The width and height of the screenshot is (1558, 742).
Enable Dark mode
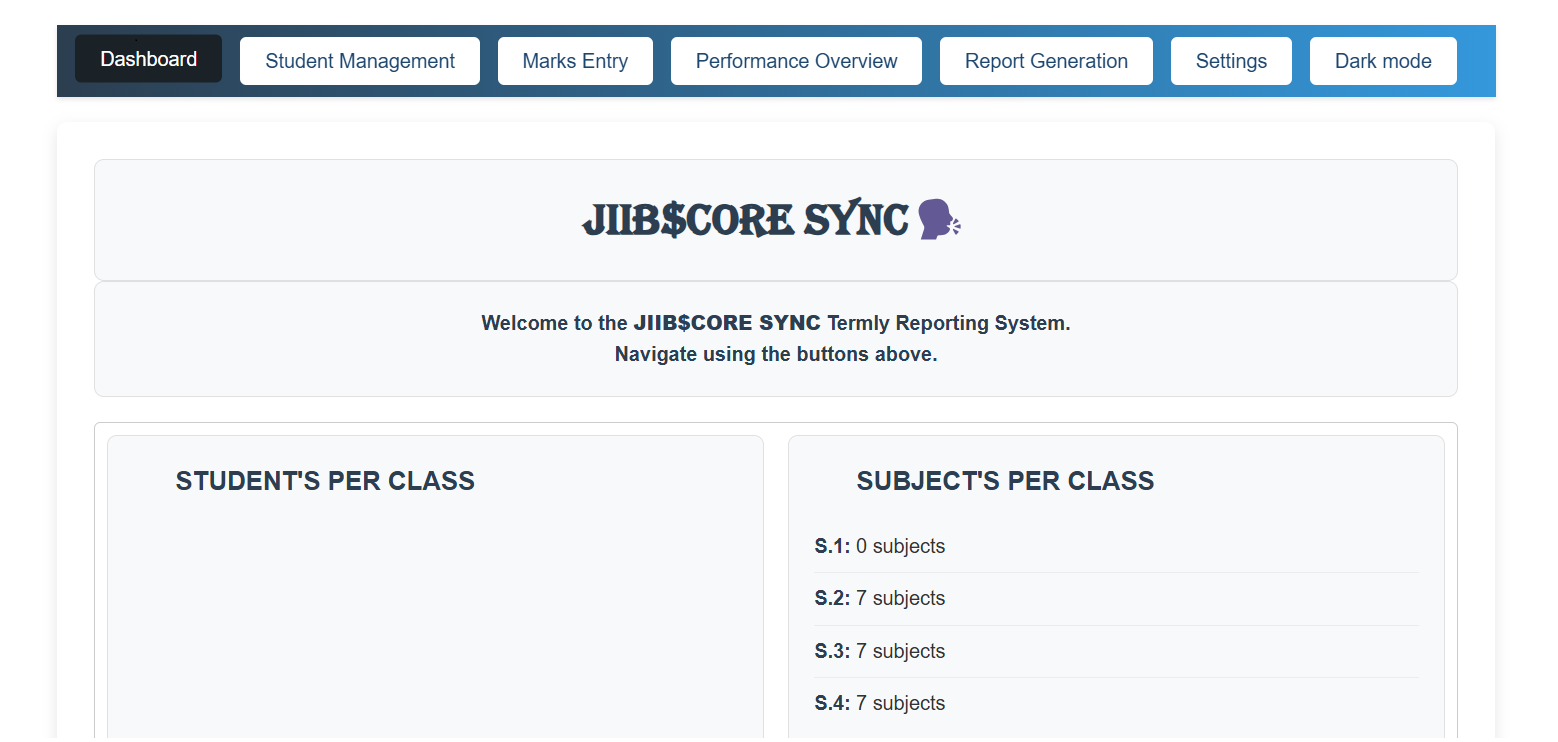tap(1383, 61)
